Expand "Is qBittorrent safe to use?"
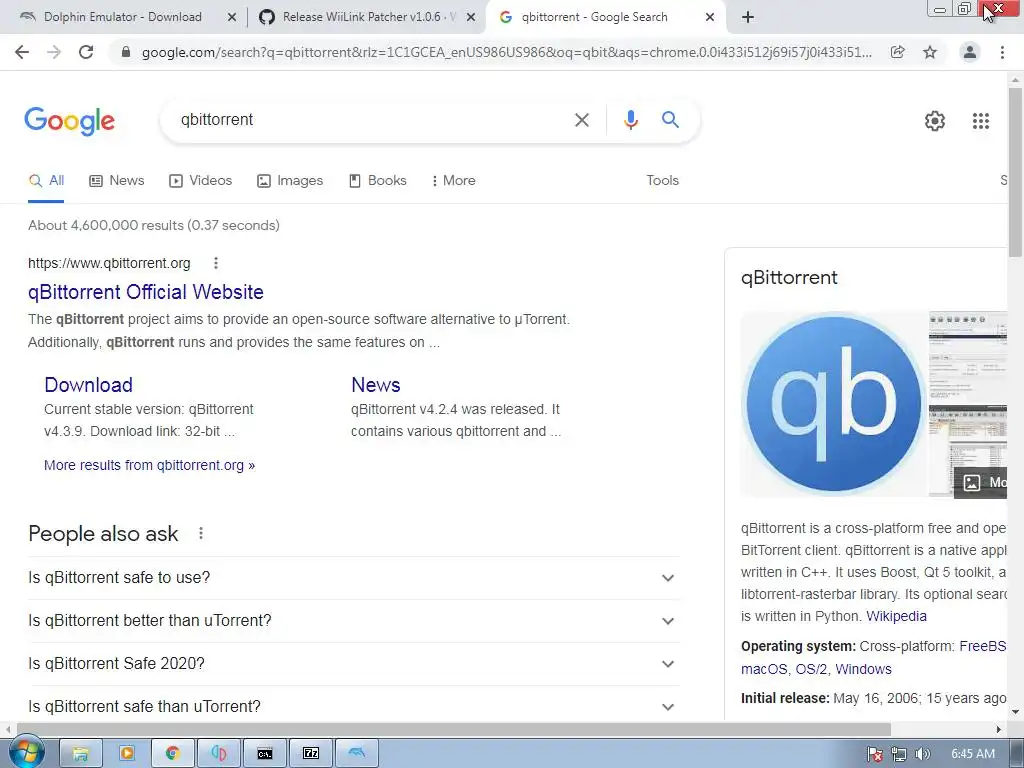 (x=354, y=578)
